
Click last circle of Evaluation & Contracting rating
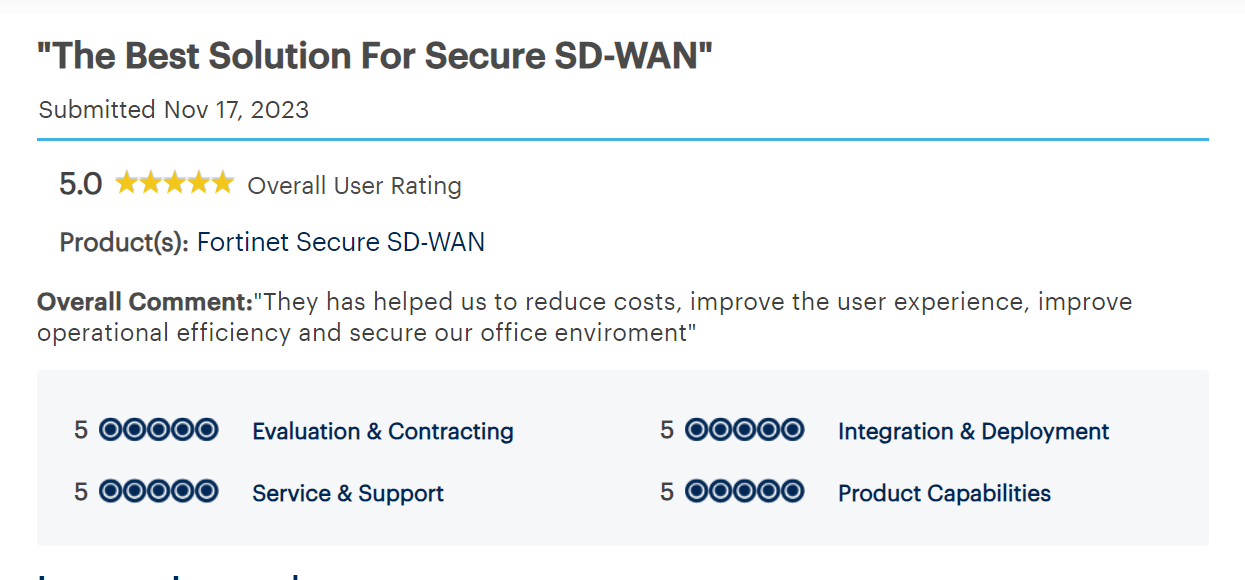(x=207, y=430)
